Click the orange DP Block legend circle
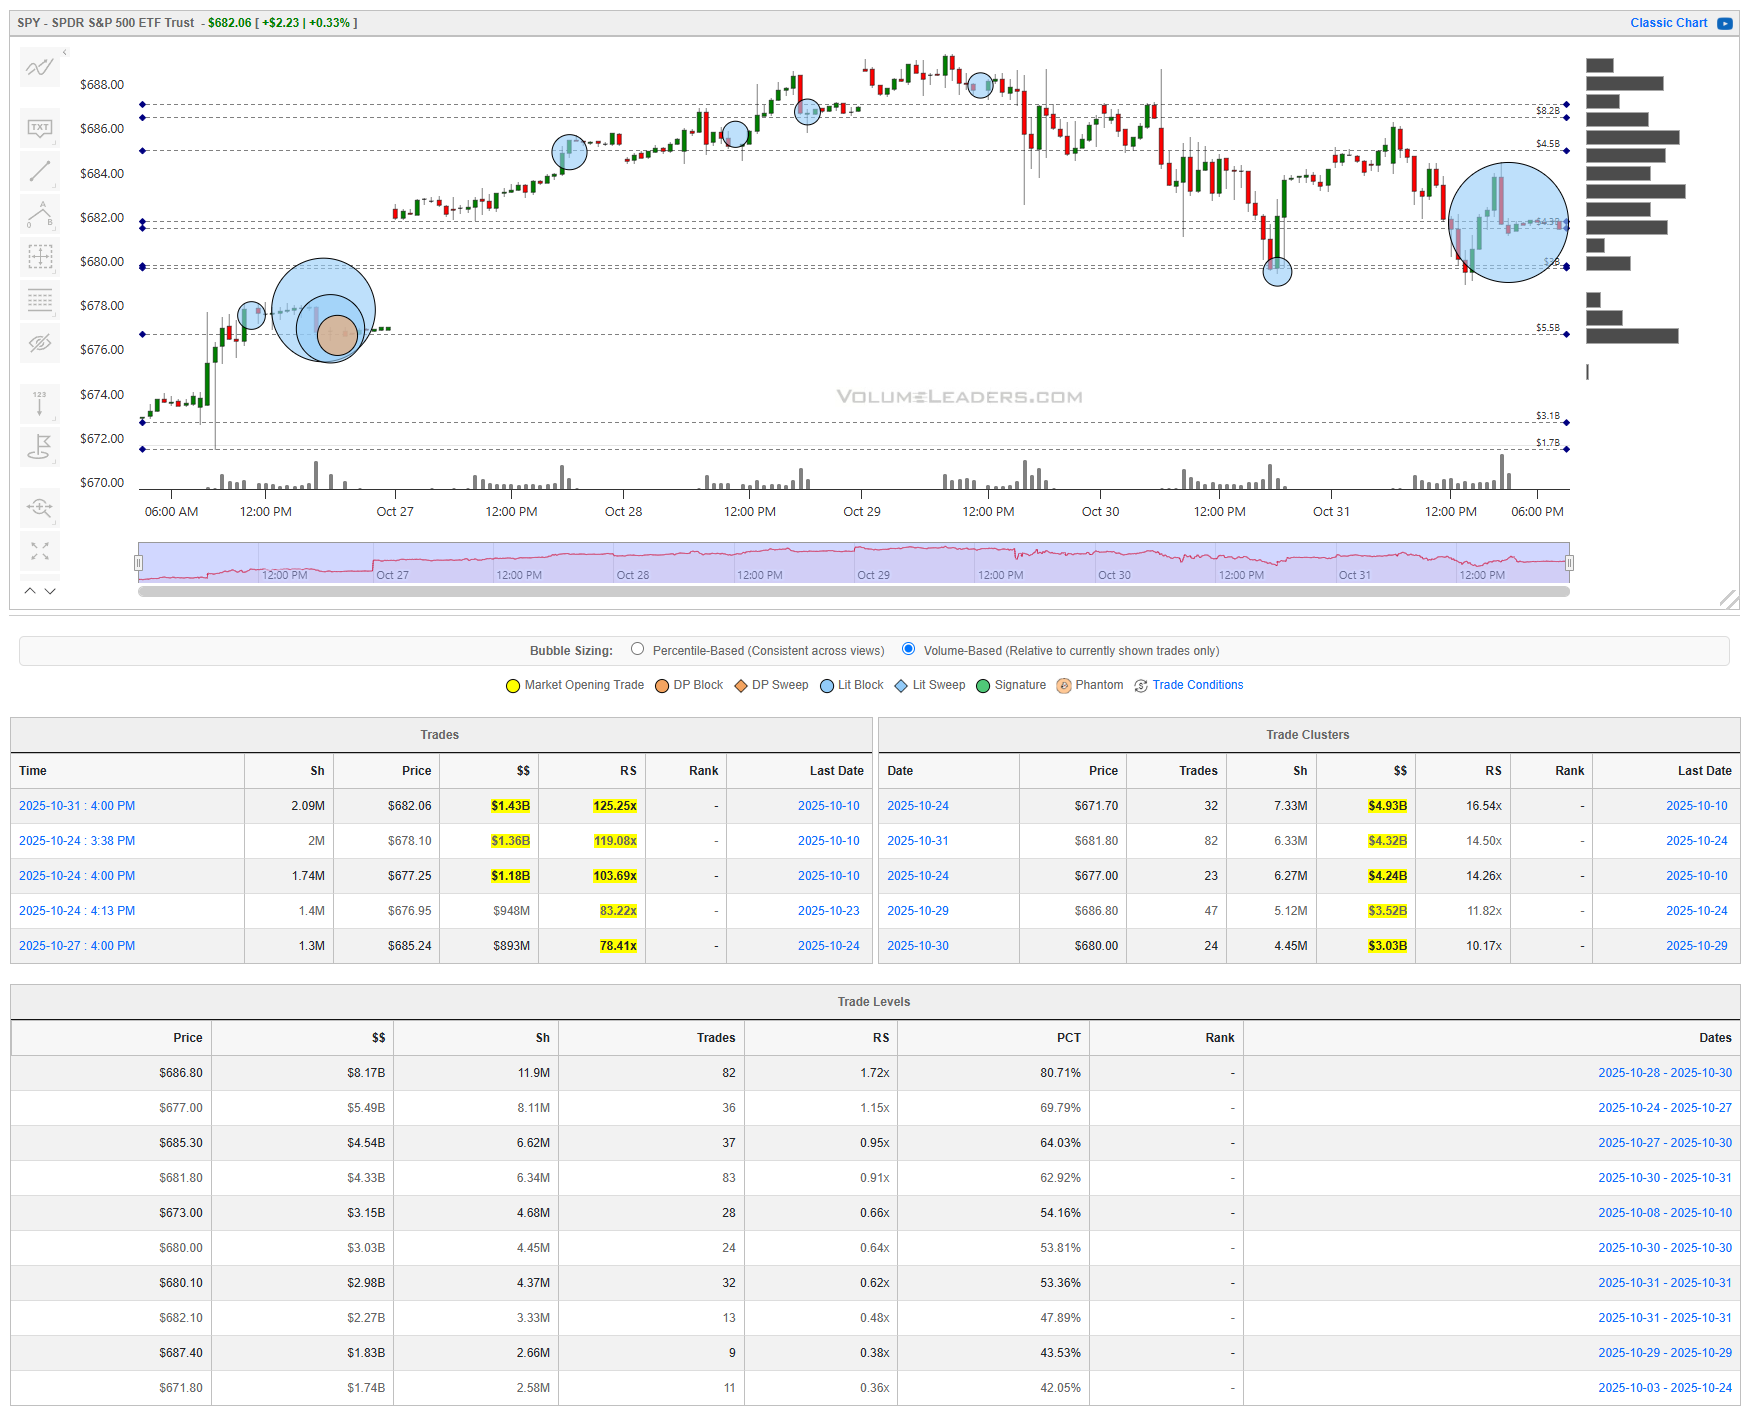Image resolution: width=1746 pixels, height=1414 pixels. click(x=662, y=686)
